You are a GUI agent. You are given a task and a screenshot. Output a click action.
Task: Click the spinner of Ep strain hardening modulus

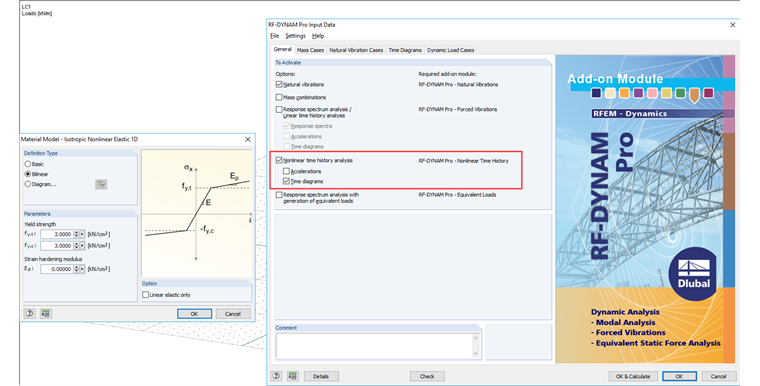point(76,269)
